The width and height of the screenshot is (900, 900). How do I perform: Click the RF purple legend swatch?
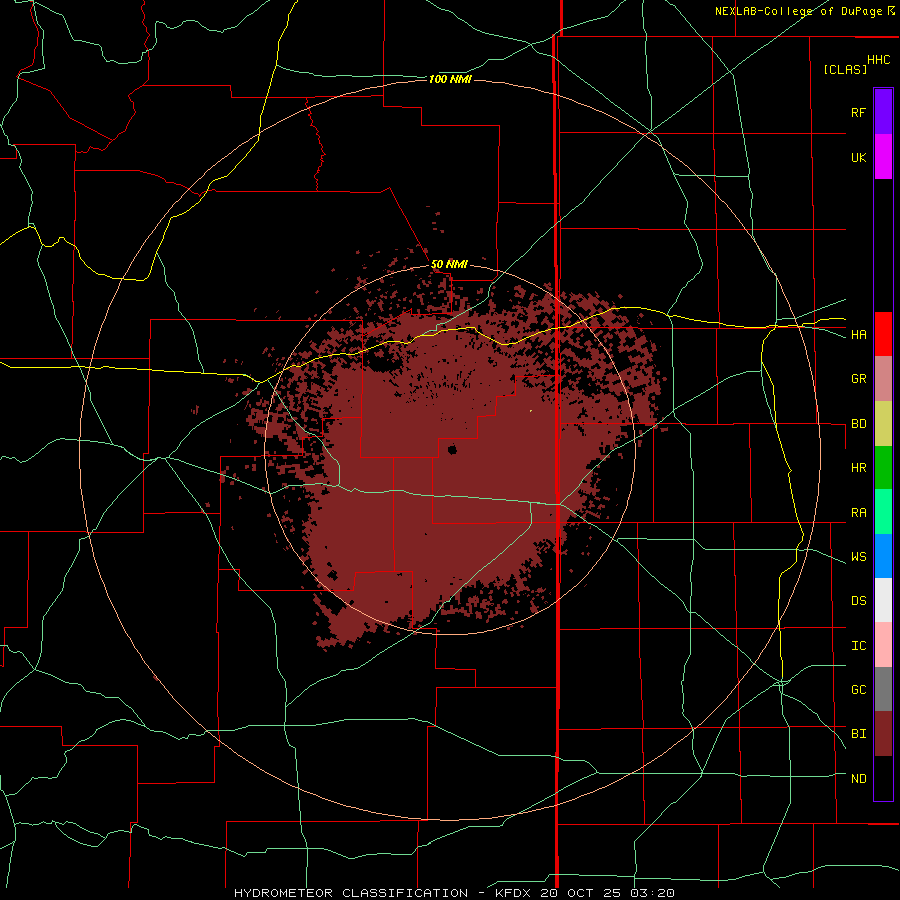pos(883,112)
